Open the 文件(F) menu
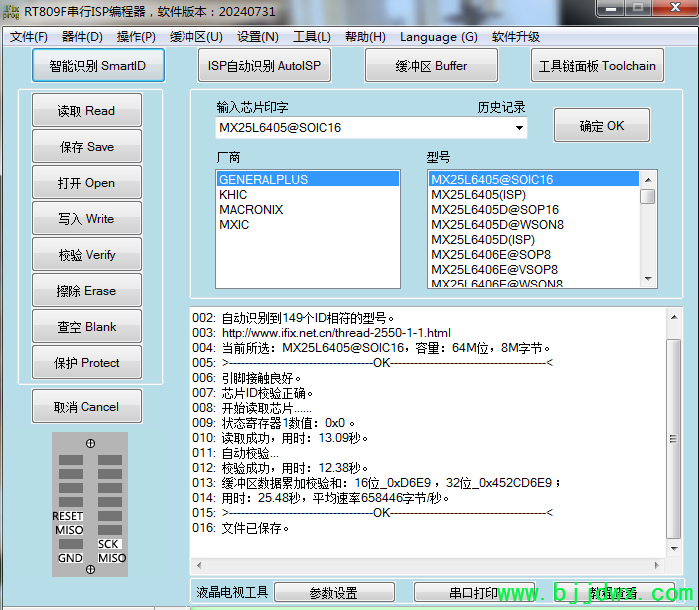Viewport: 699px width, 610px height. click(x=29, y=37)
